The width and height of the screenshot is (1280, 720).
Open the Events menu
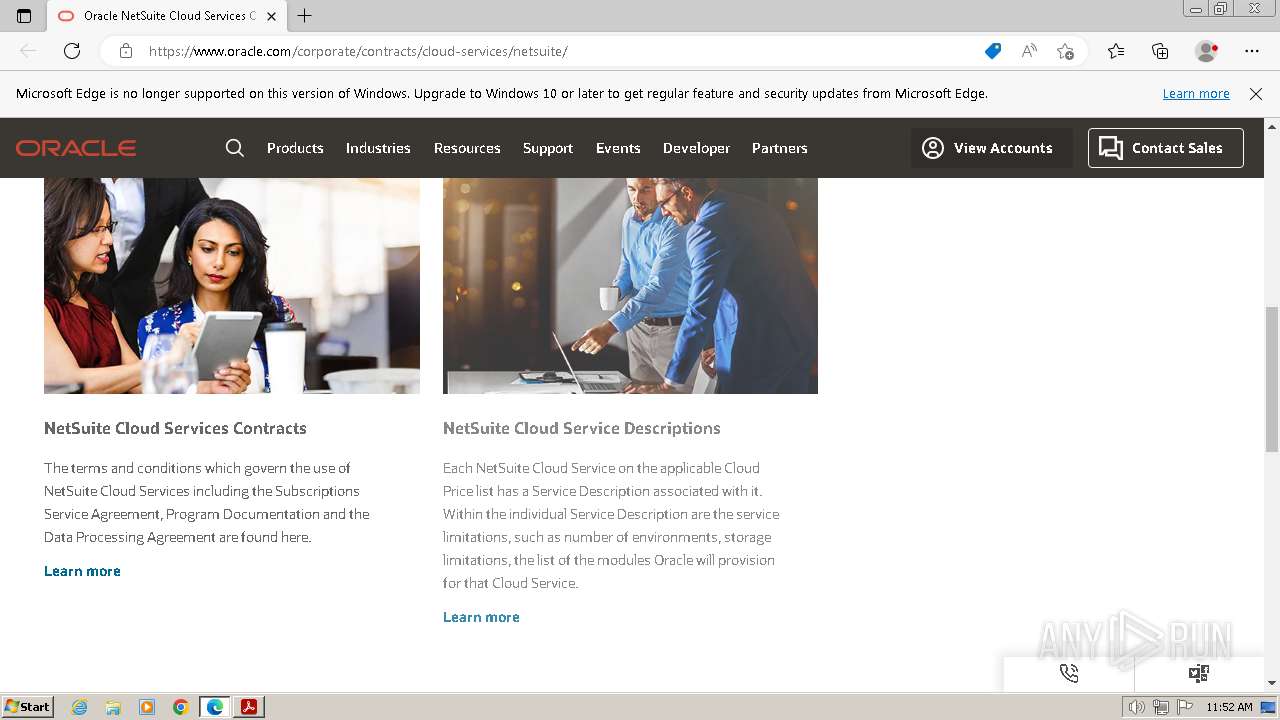click(618, 148)
